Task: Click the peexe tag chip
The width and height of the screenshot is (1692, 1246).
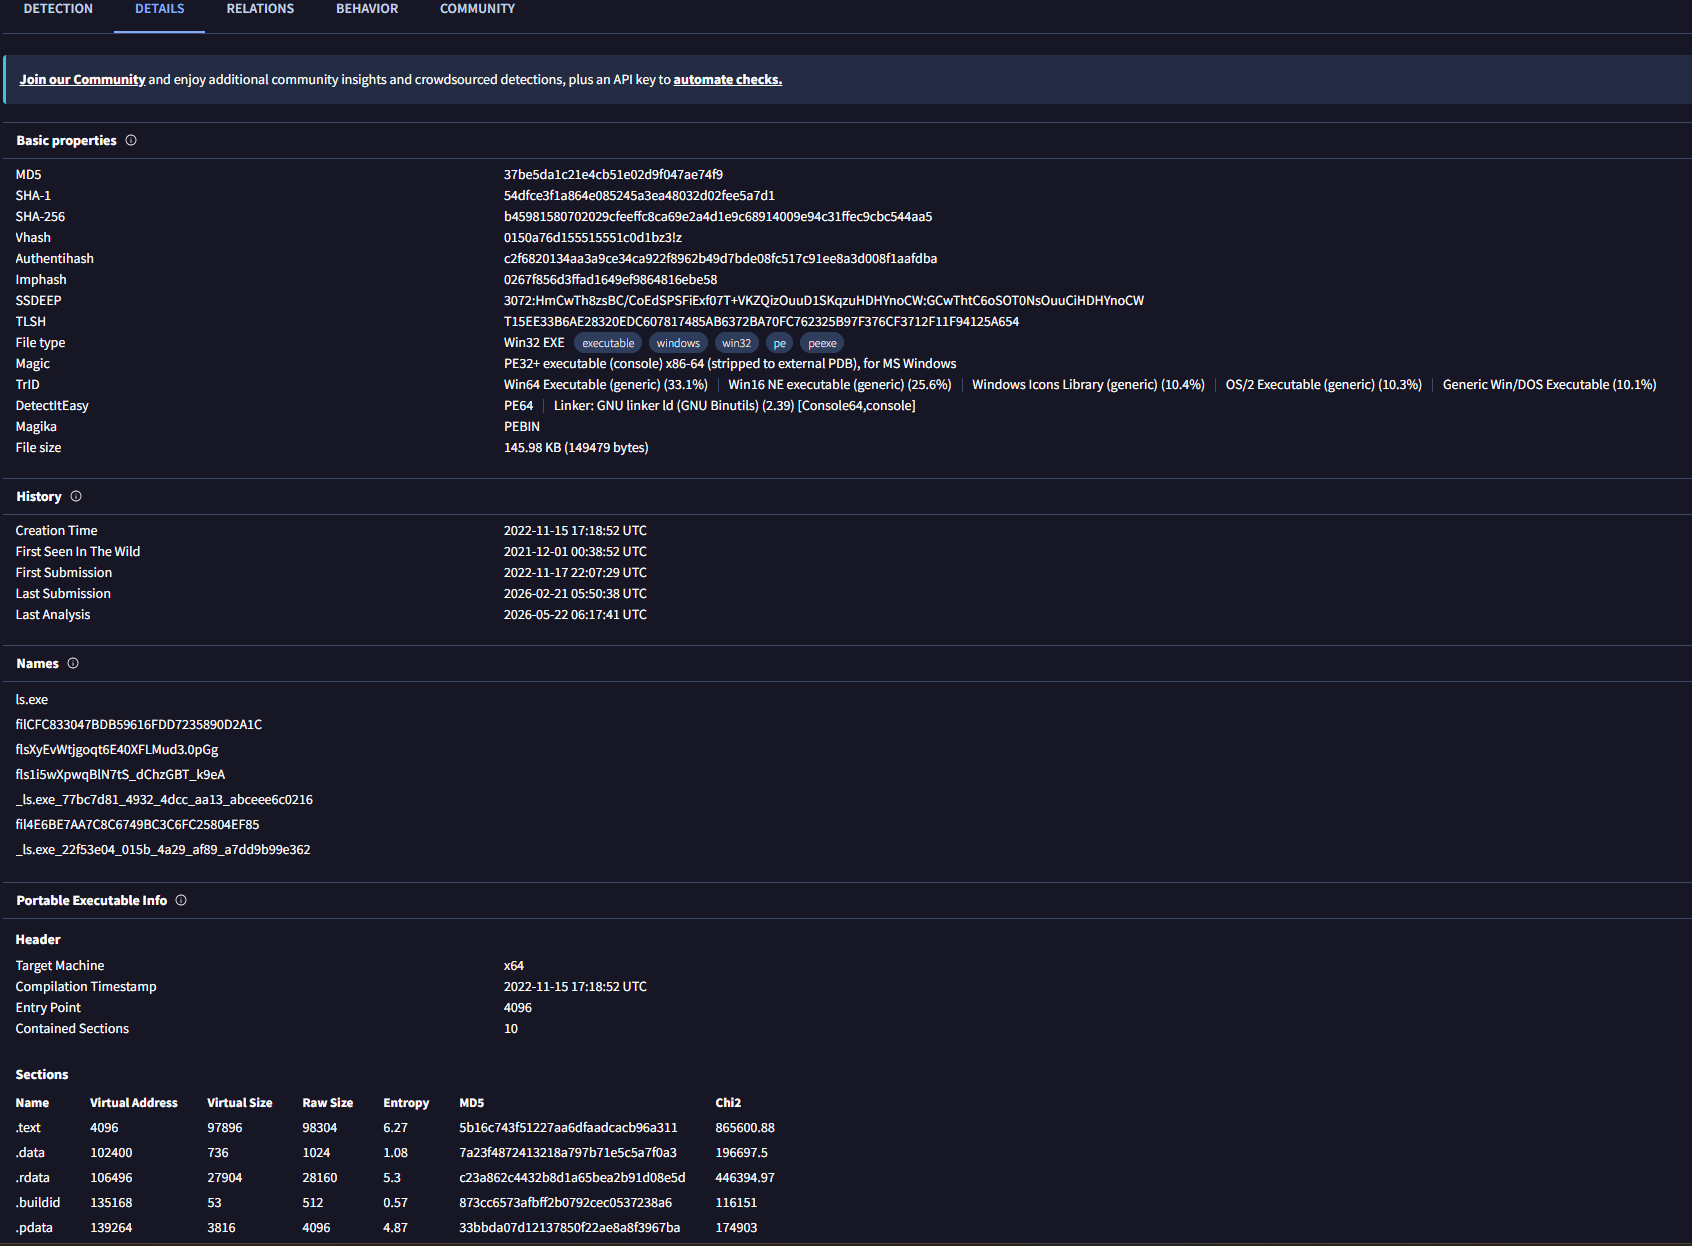Action: click(x=822, y=343)
